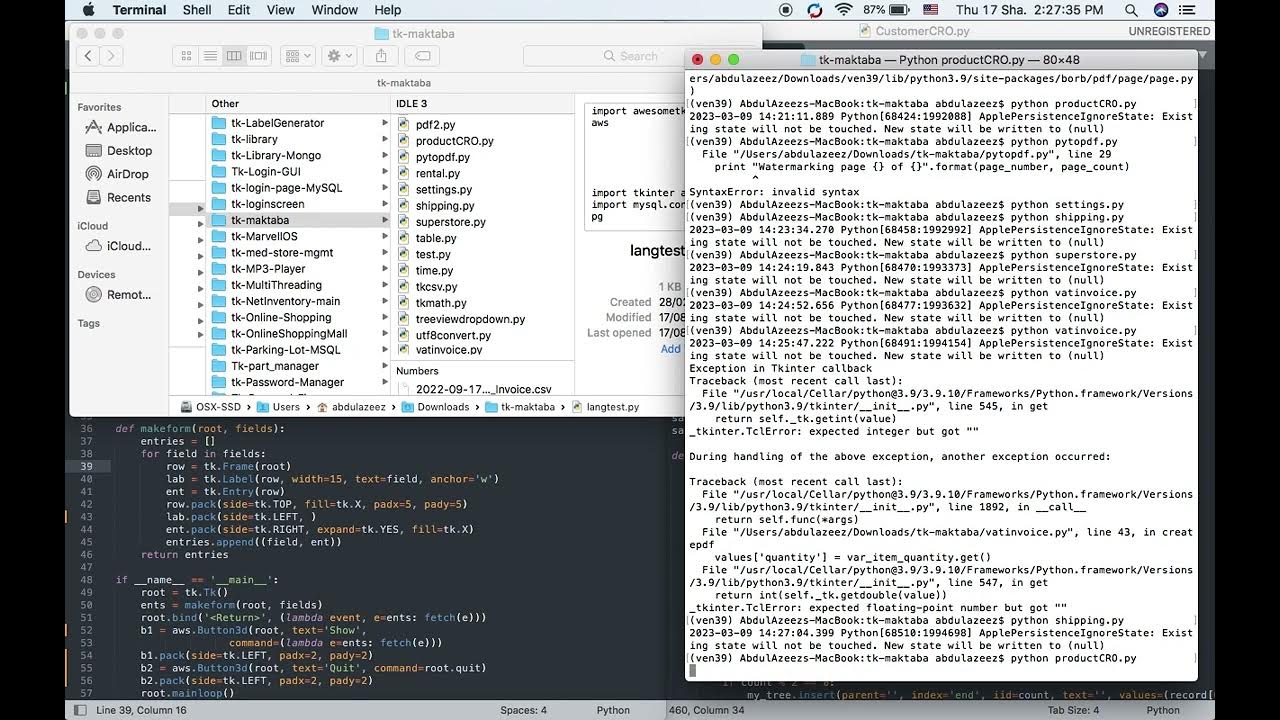The height and width of the screenshot is (720, 1280).
Task: Click the screen recording stop icon
Action: 786,10
